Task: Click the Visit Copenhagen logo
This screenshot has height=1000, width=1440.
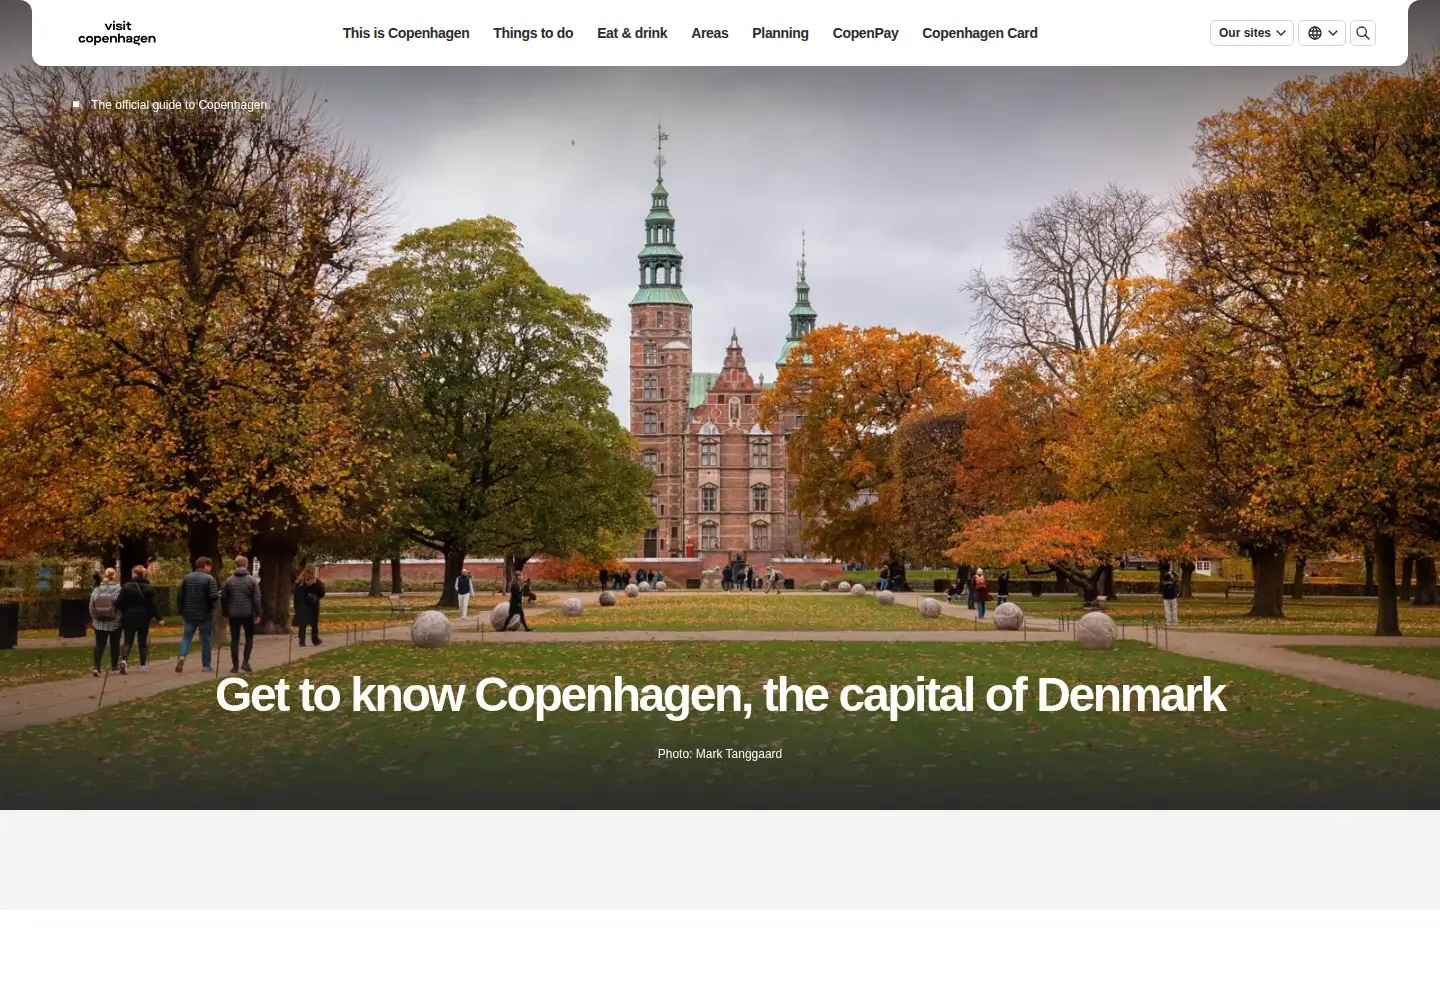Action: tap(117, 33)
